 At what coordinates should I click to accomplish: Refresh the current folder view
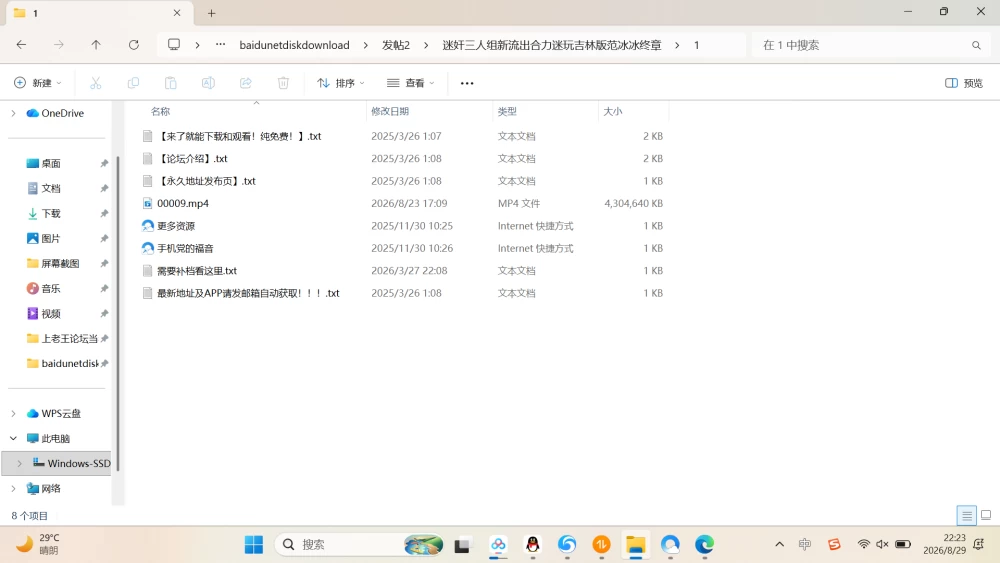(133, 45)
